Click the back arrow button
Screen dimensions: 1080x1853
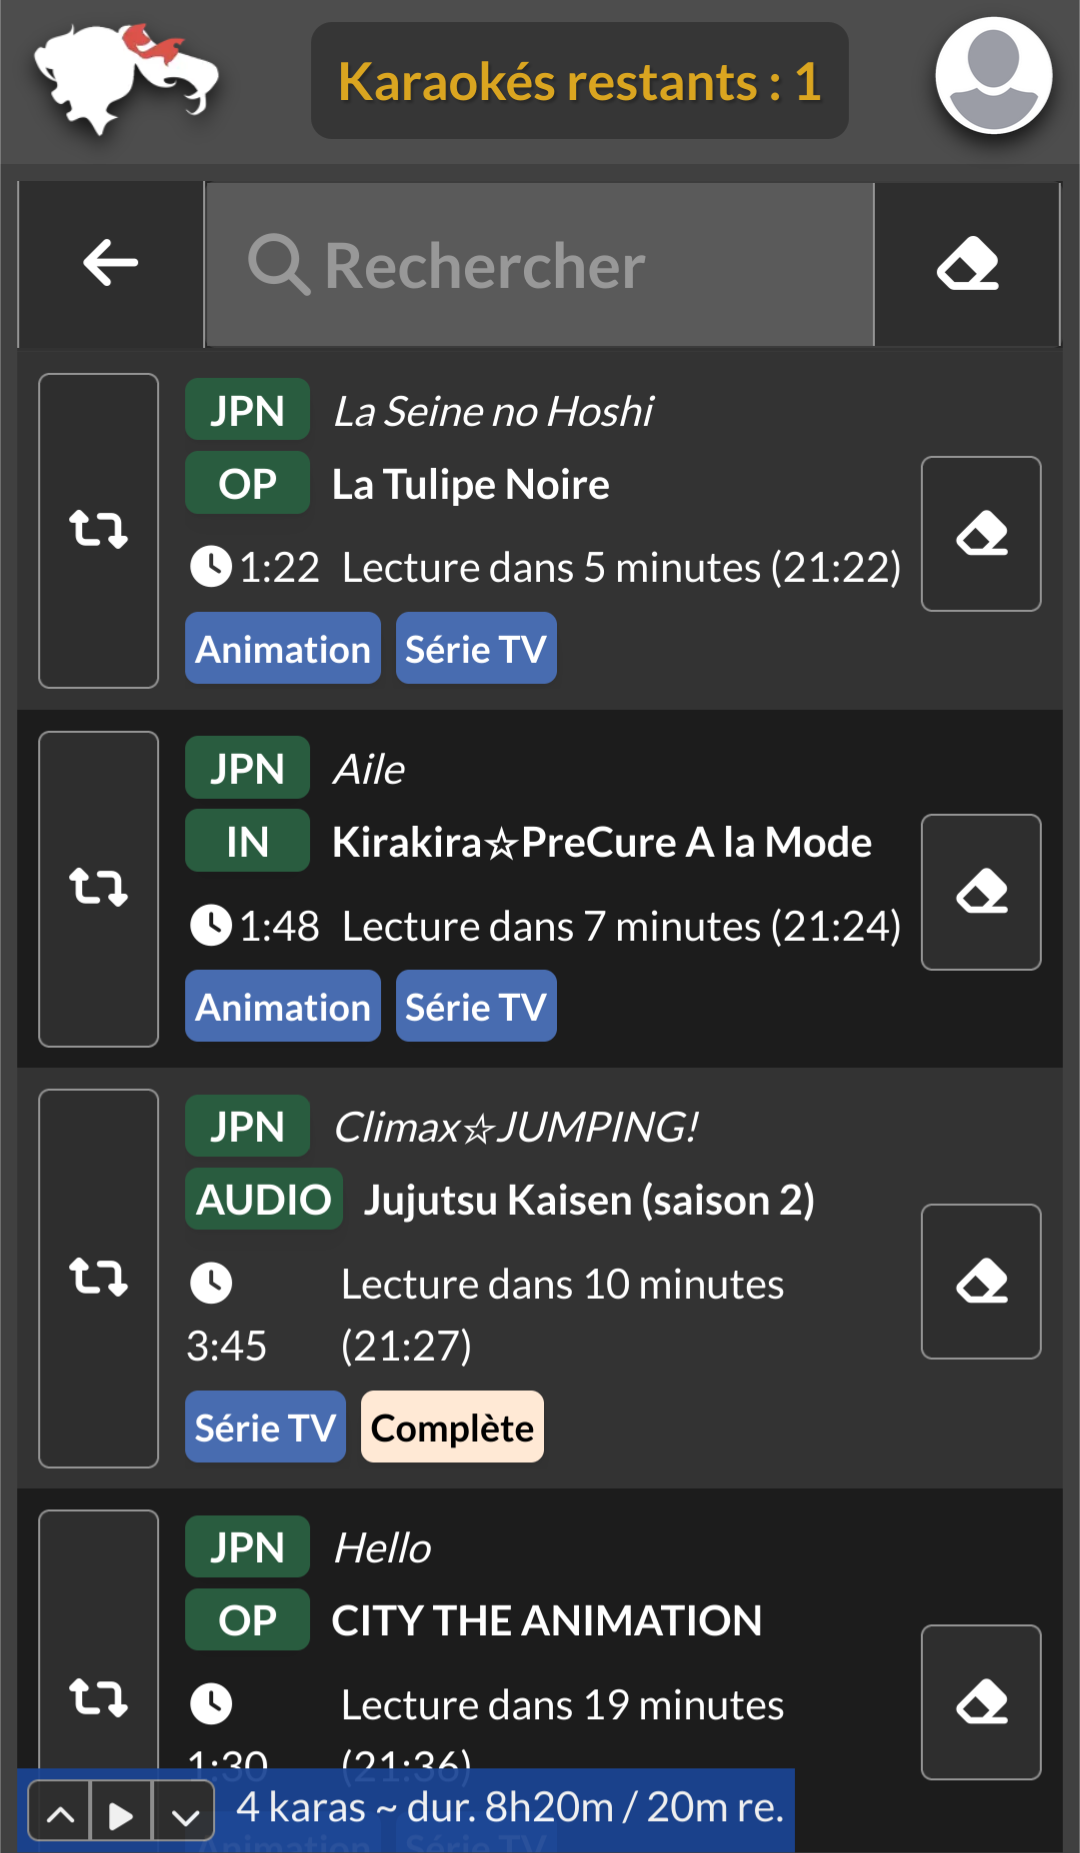click(110, 264)
